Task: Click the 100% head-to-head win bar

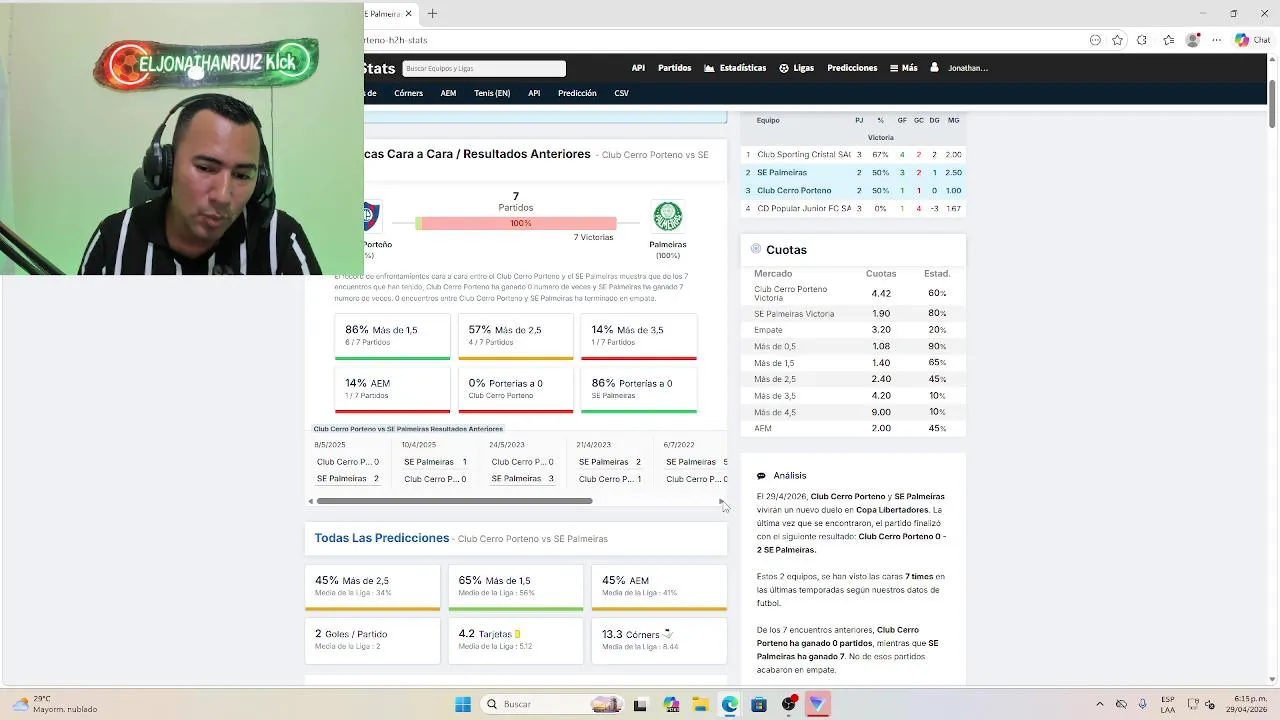Action: [x=516, y=223]
